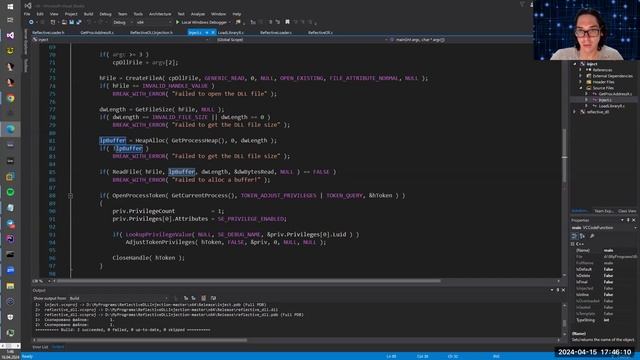The height and width of the screenshot is (360, 640).
Task: Click the code editor vertical scrollbar
Action: click(564, 155)
